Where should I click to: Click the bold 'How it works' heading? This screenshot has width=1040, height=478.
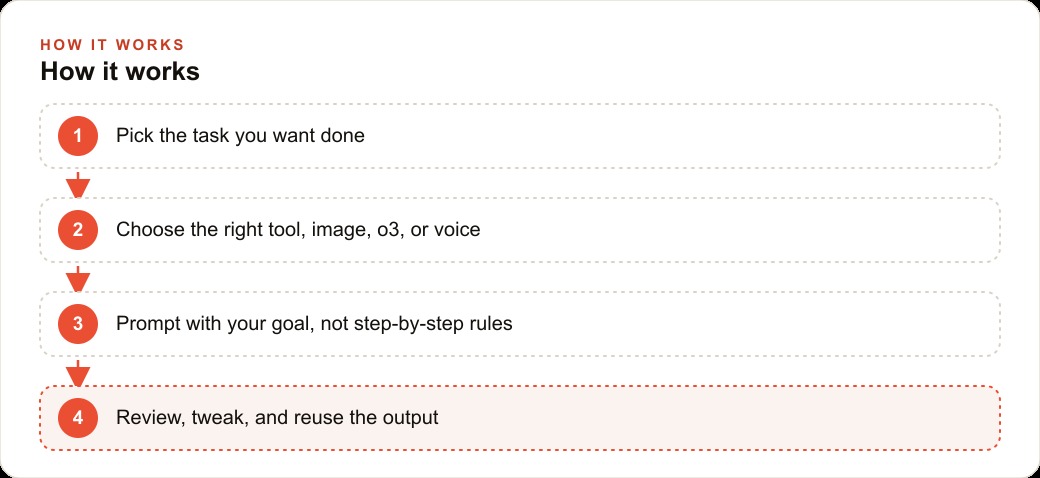tap(120, 72)
